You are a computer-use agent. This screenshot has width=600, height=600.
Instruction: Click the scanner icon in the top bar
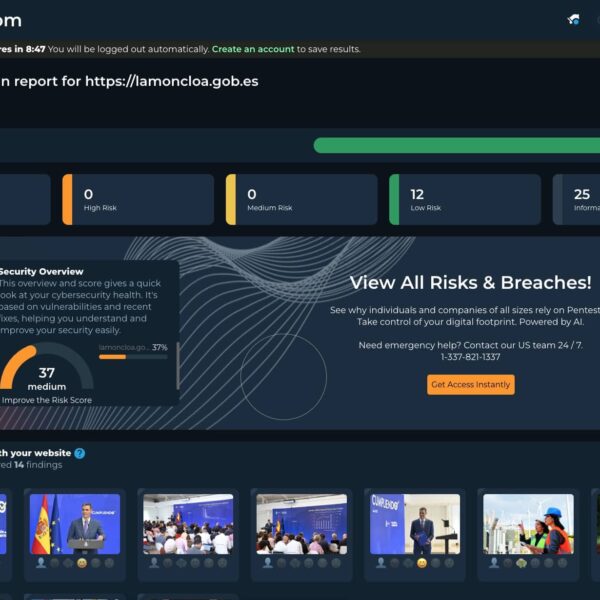[573, 20]
